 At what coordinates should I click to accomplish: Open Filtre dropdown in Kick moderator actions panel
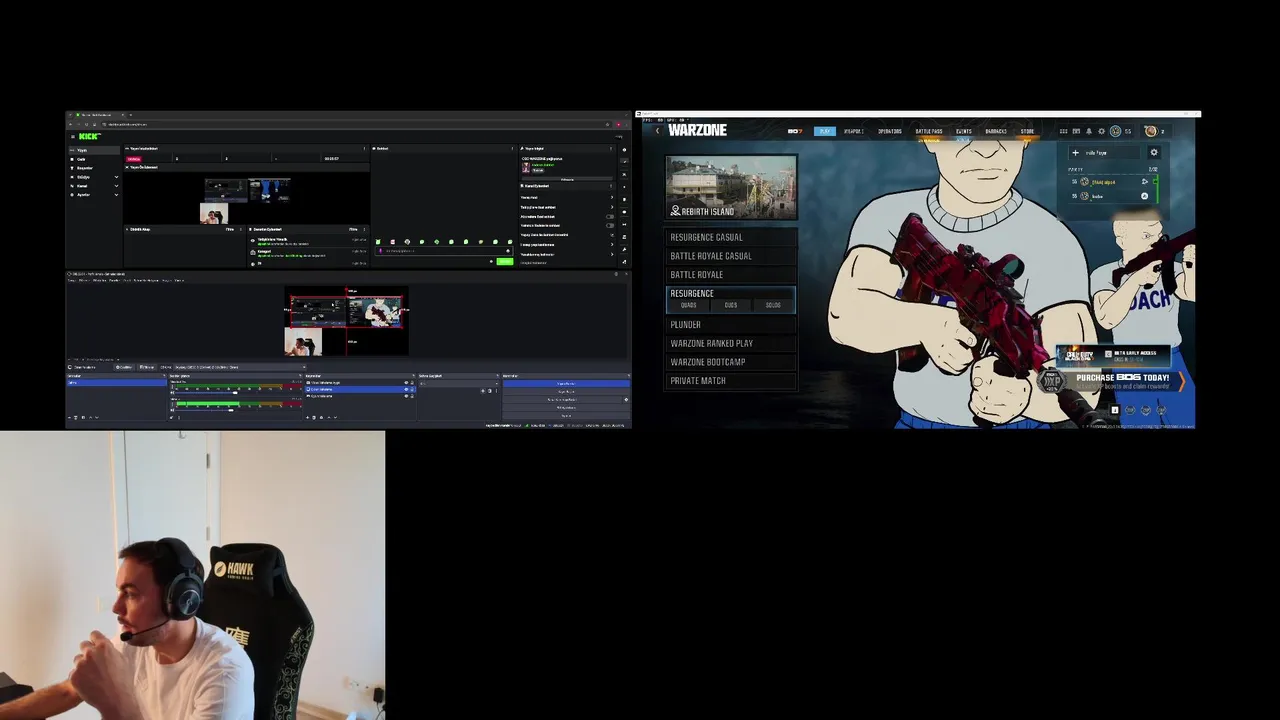point(353,229)
